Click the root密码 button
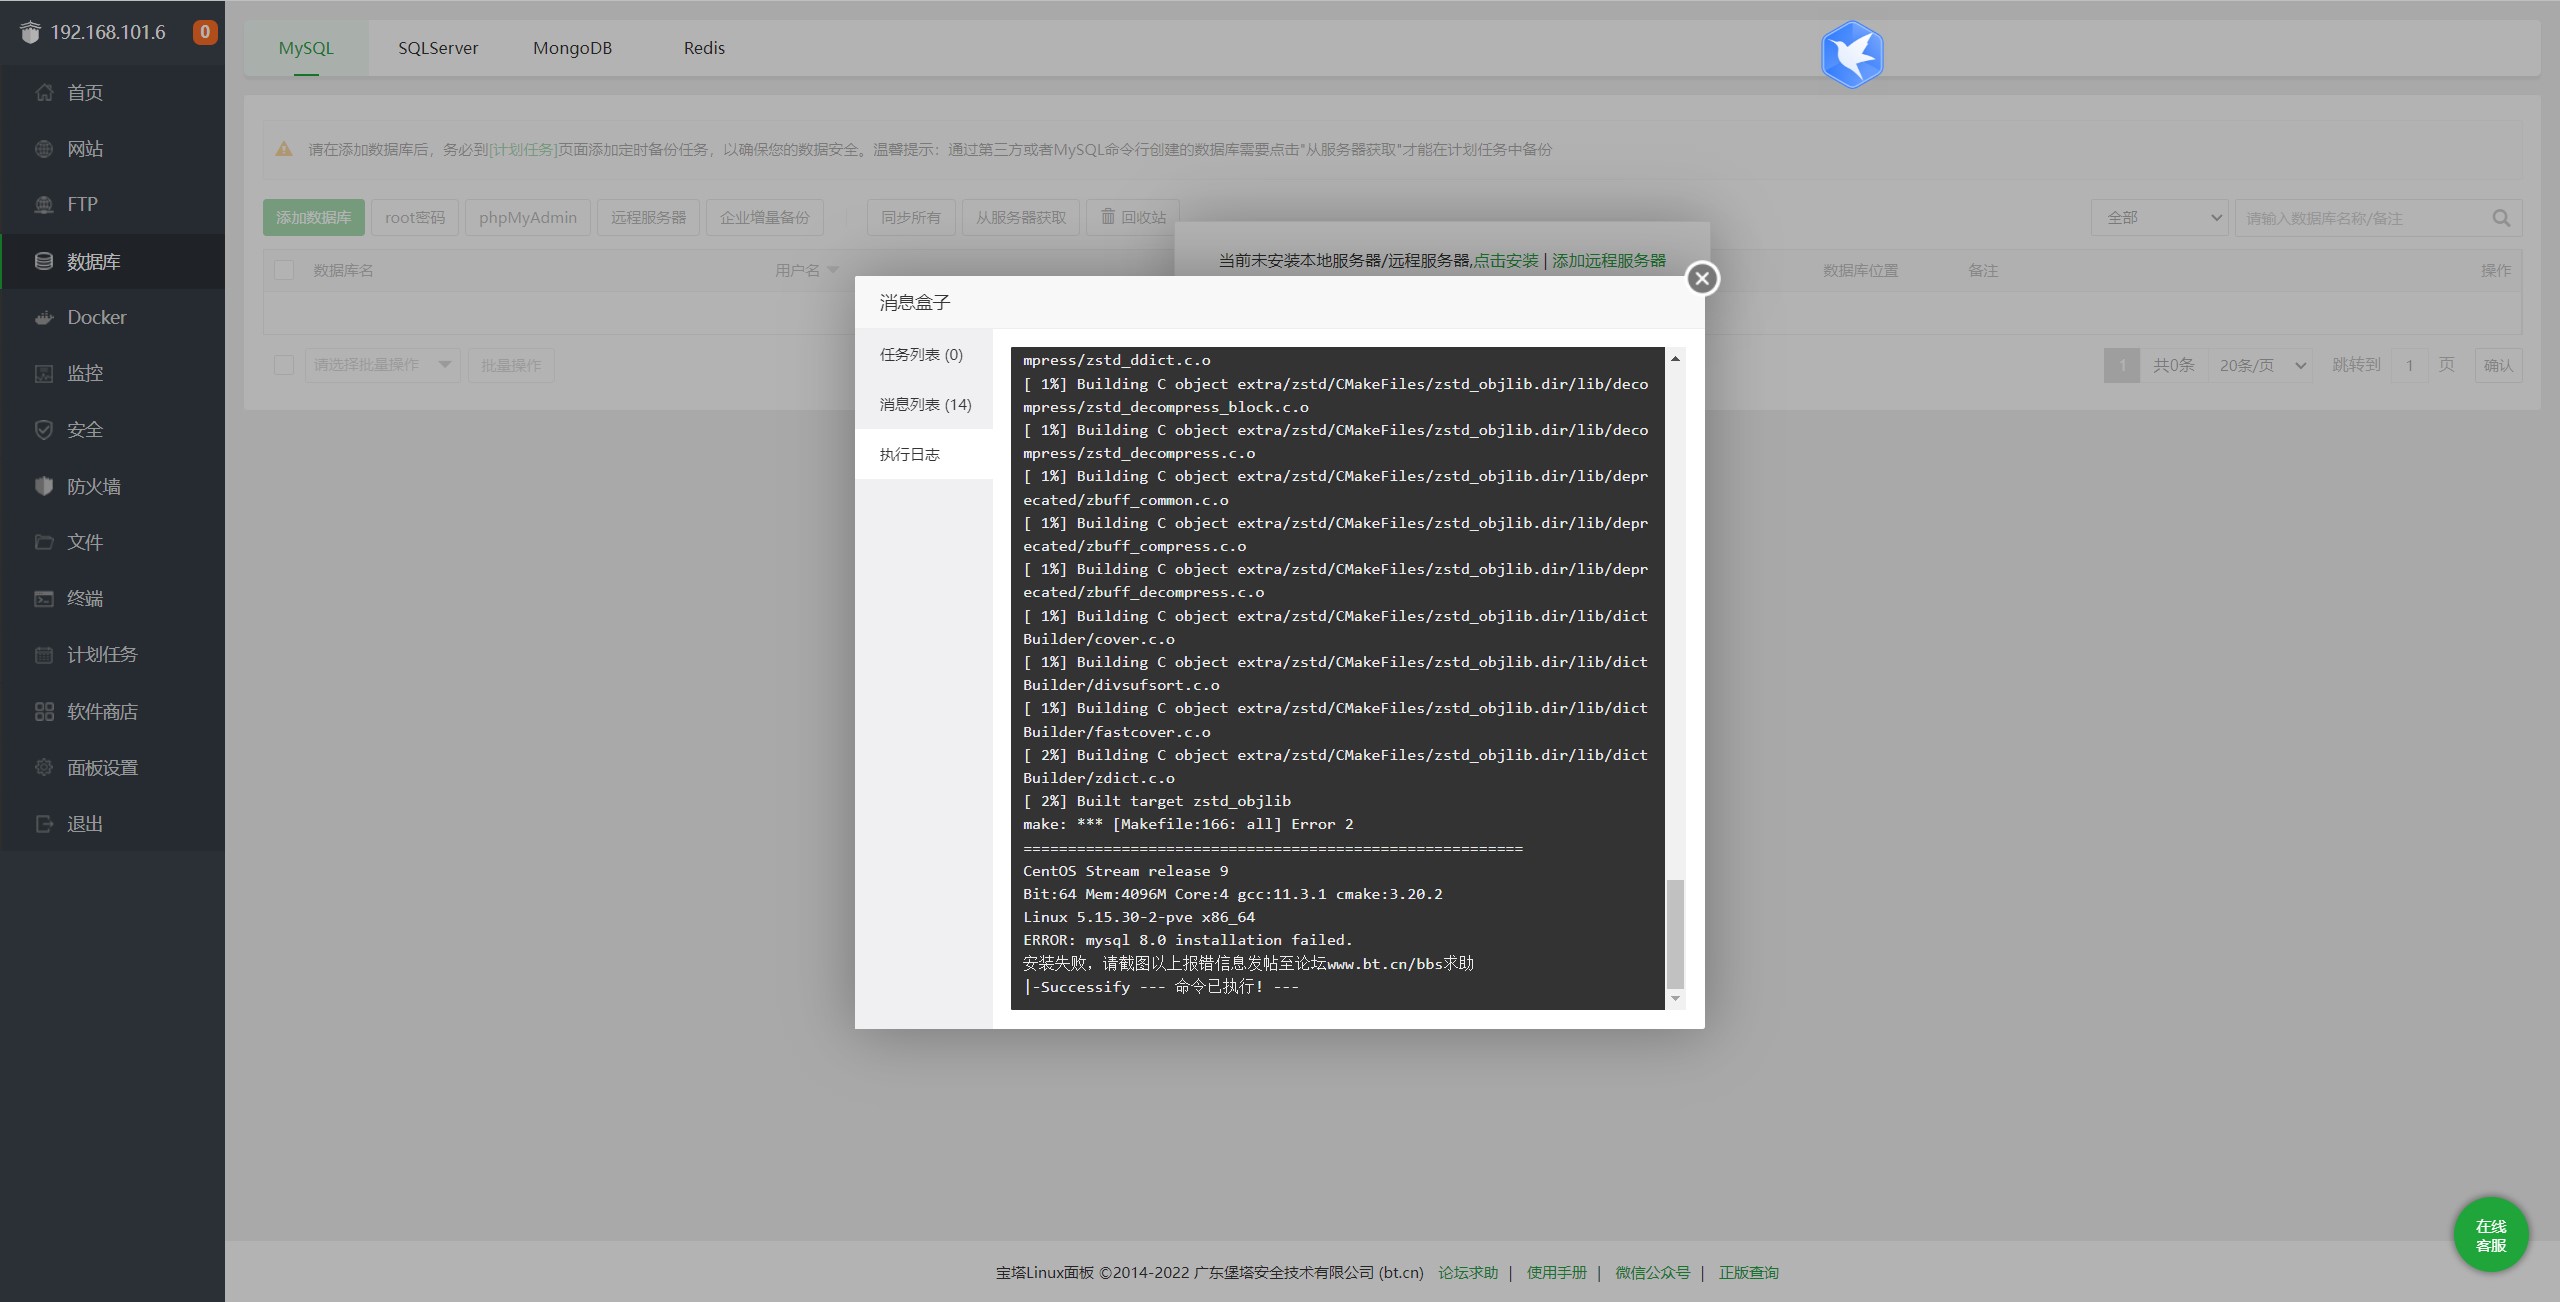The width and height of the screenshot is (2560, 1302). point(415,217)
